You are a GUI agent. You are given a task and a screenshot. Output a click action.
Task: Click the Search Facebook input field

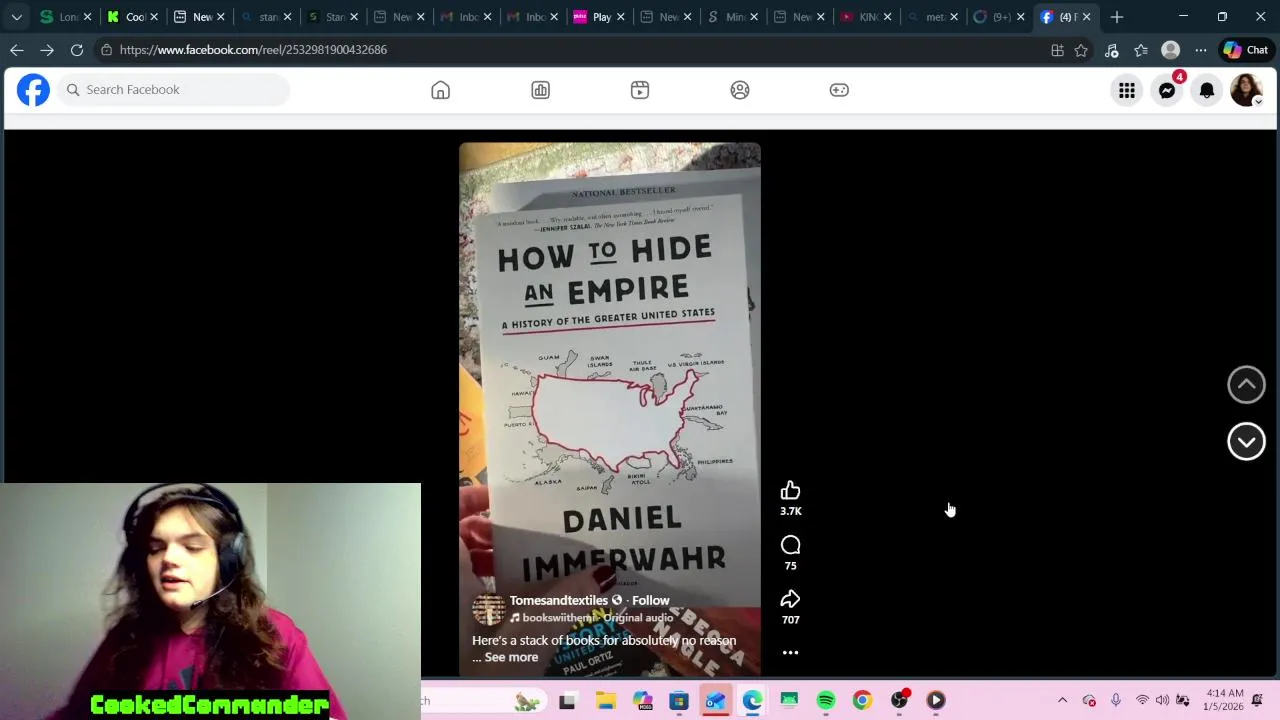click(173, 90)
